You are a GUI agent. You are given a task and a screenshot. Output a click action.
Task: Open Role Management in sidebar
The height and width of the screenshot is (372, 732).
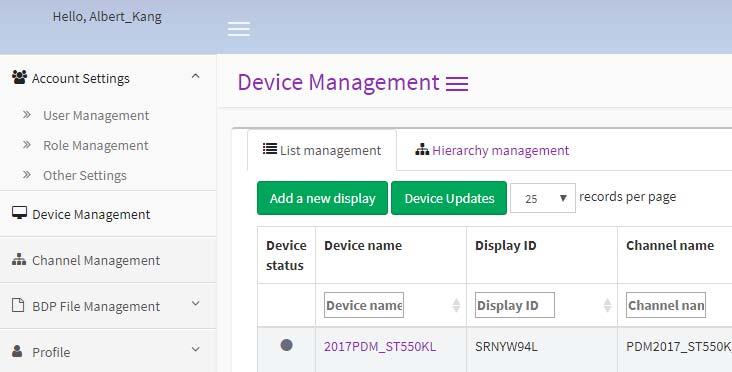pyautogui.click(x=96, y=146)
